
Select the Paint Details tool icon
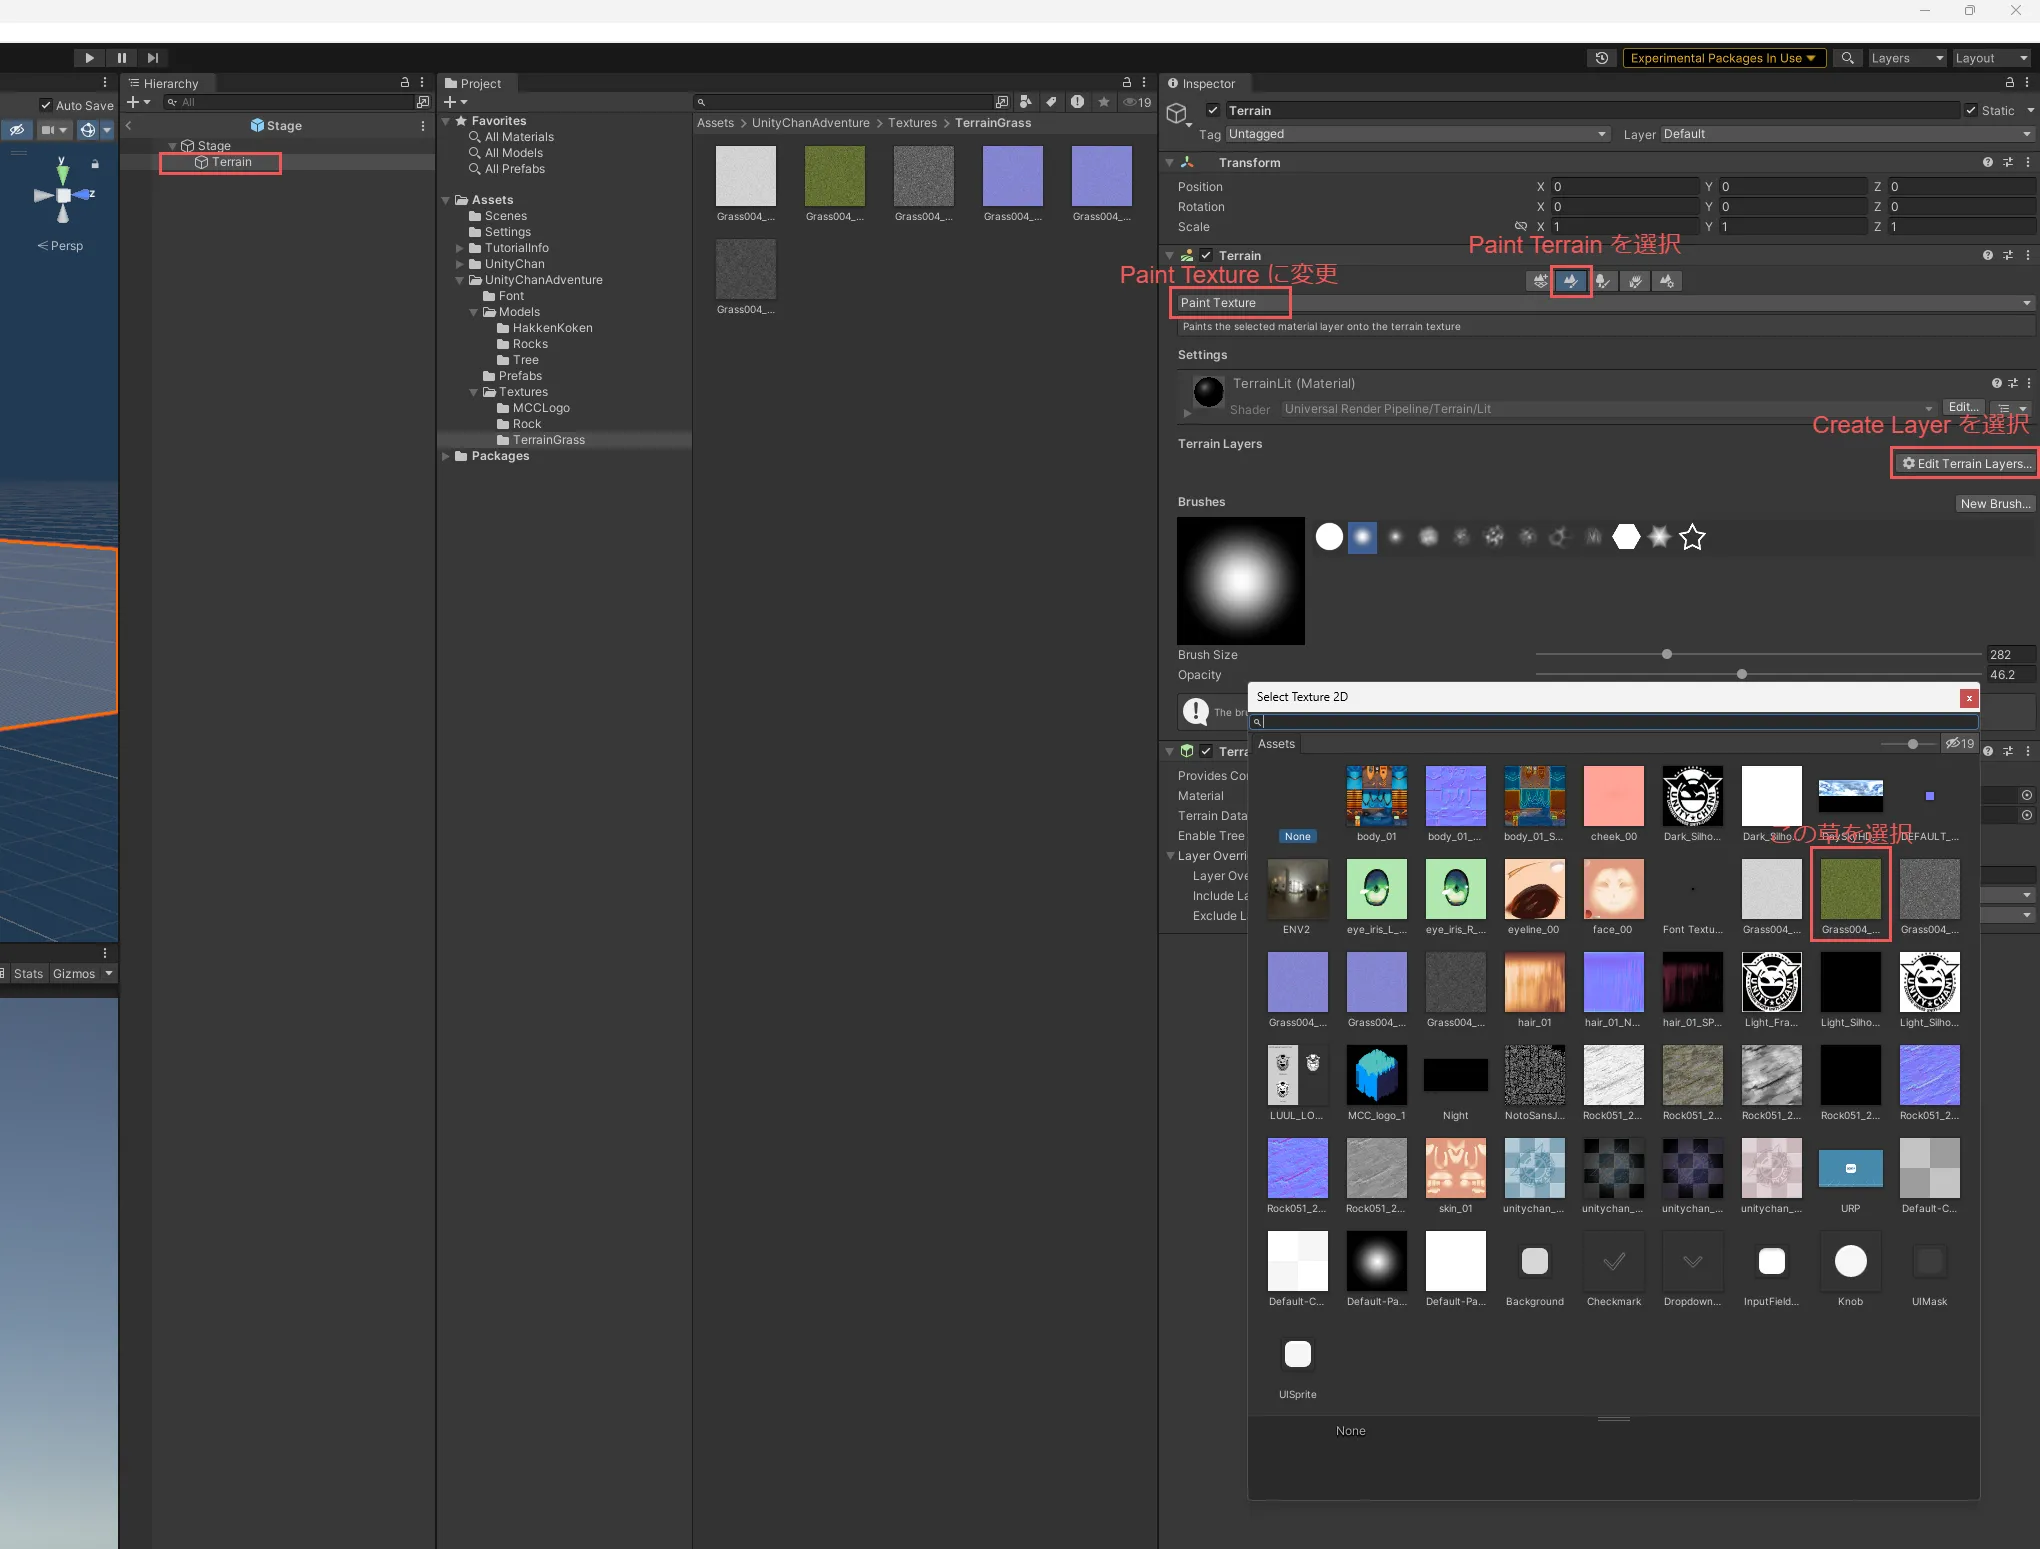[1635, 281]
